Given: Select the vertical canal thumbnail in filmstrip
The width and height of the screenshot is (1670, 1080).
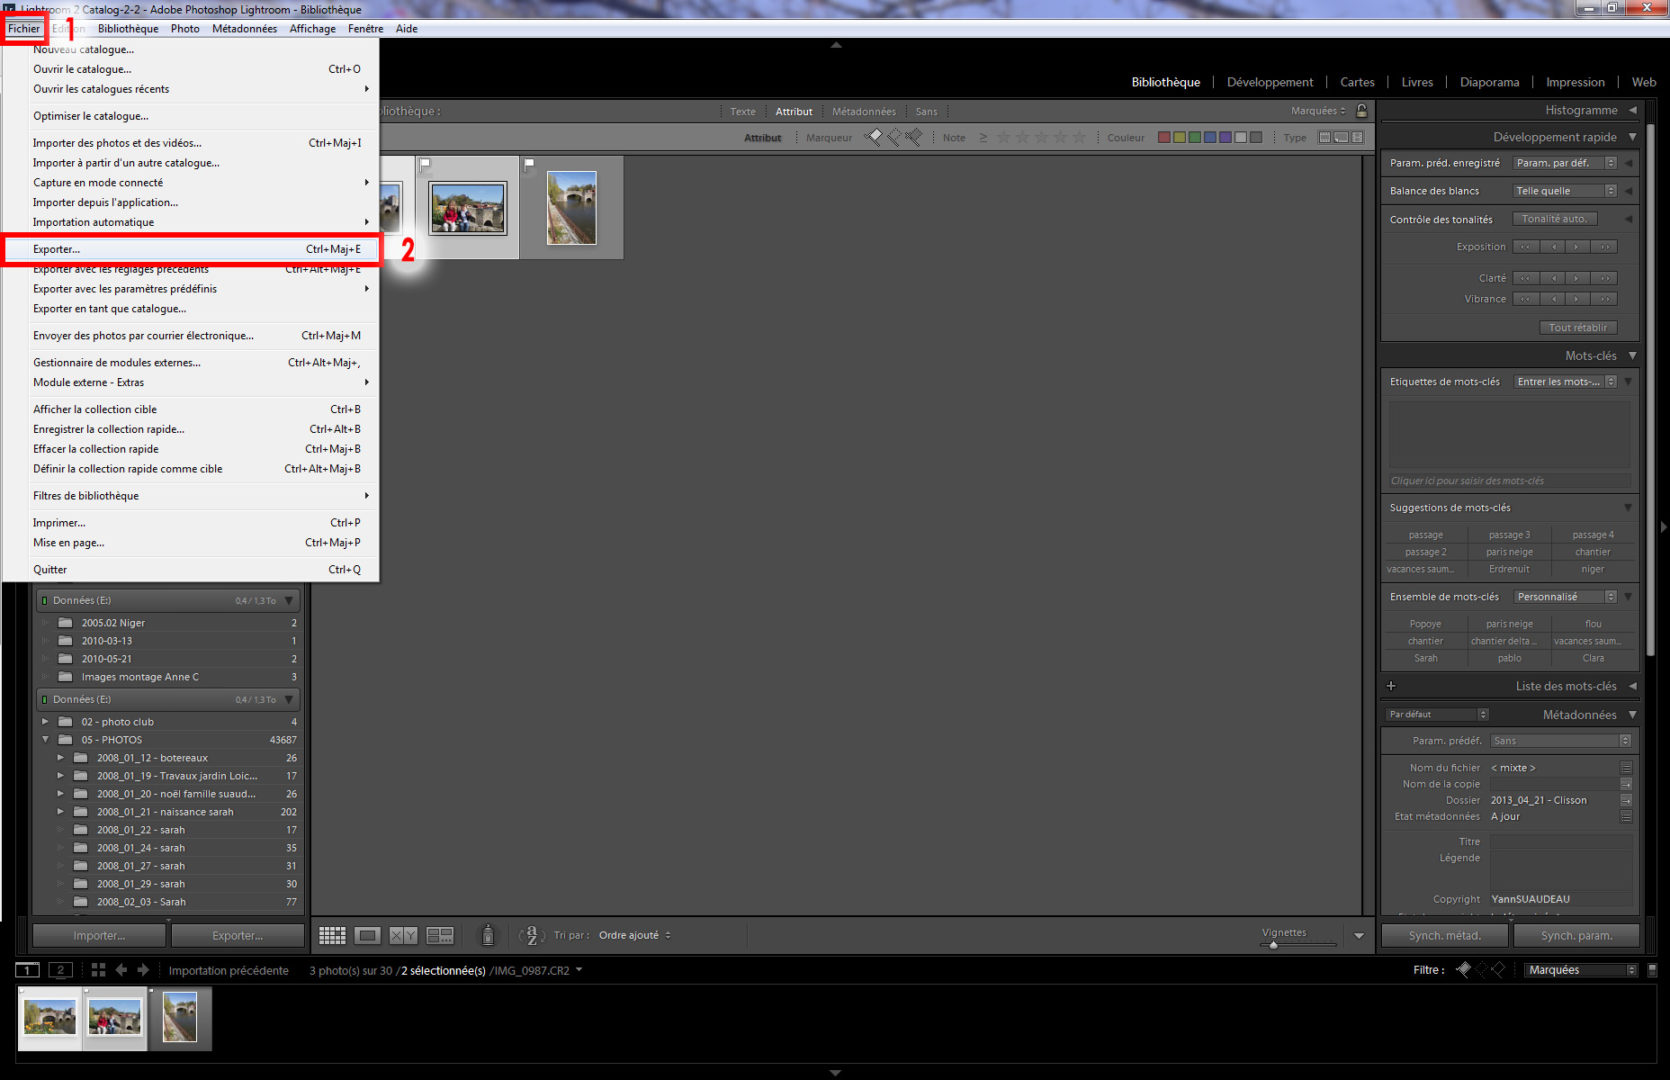Looking at the screenshot, I should tap(180, 1018).
